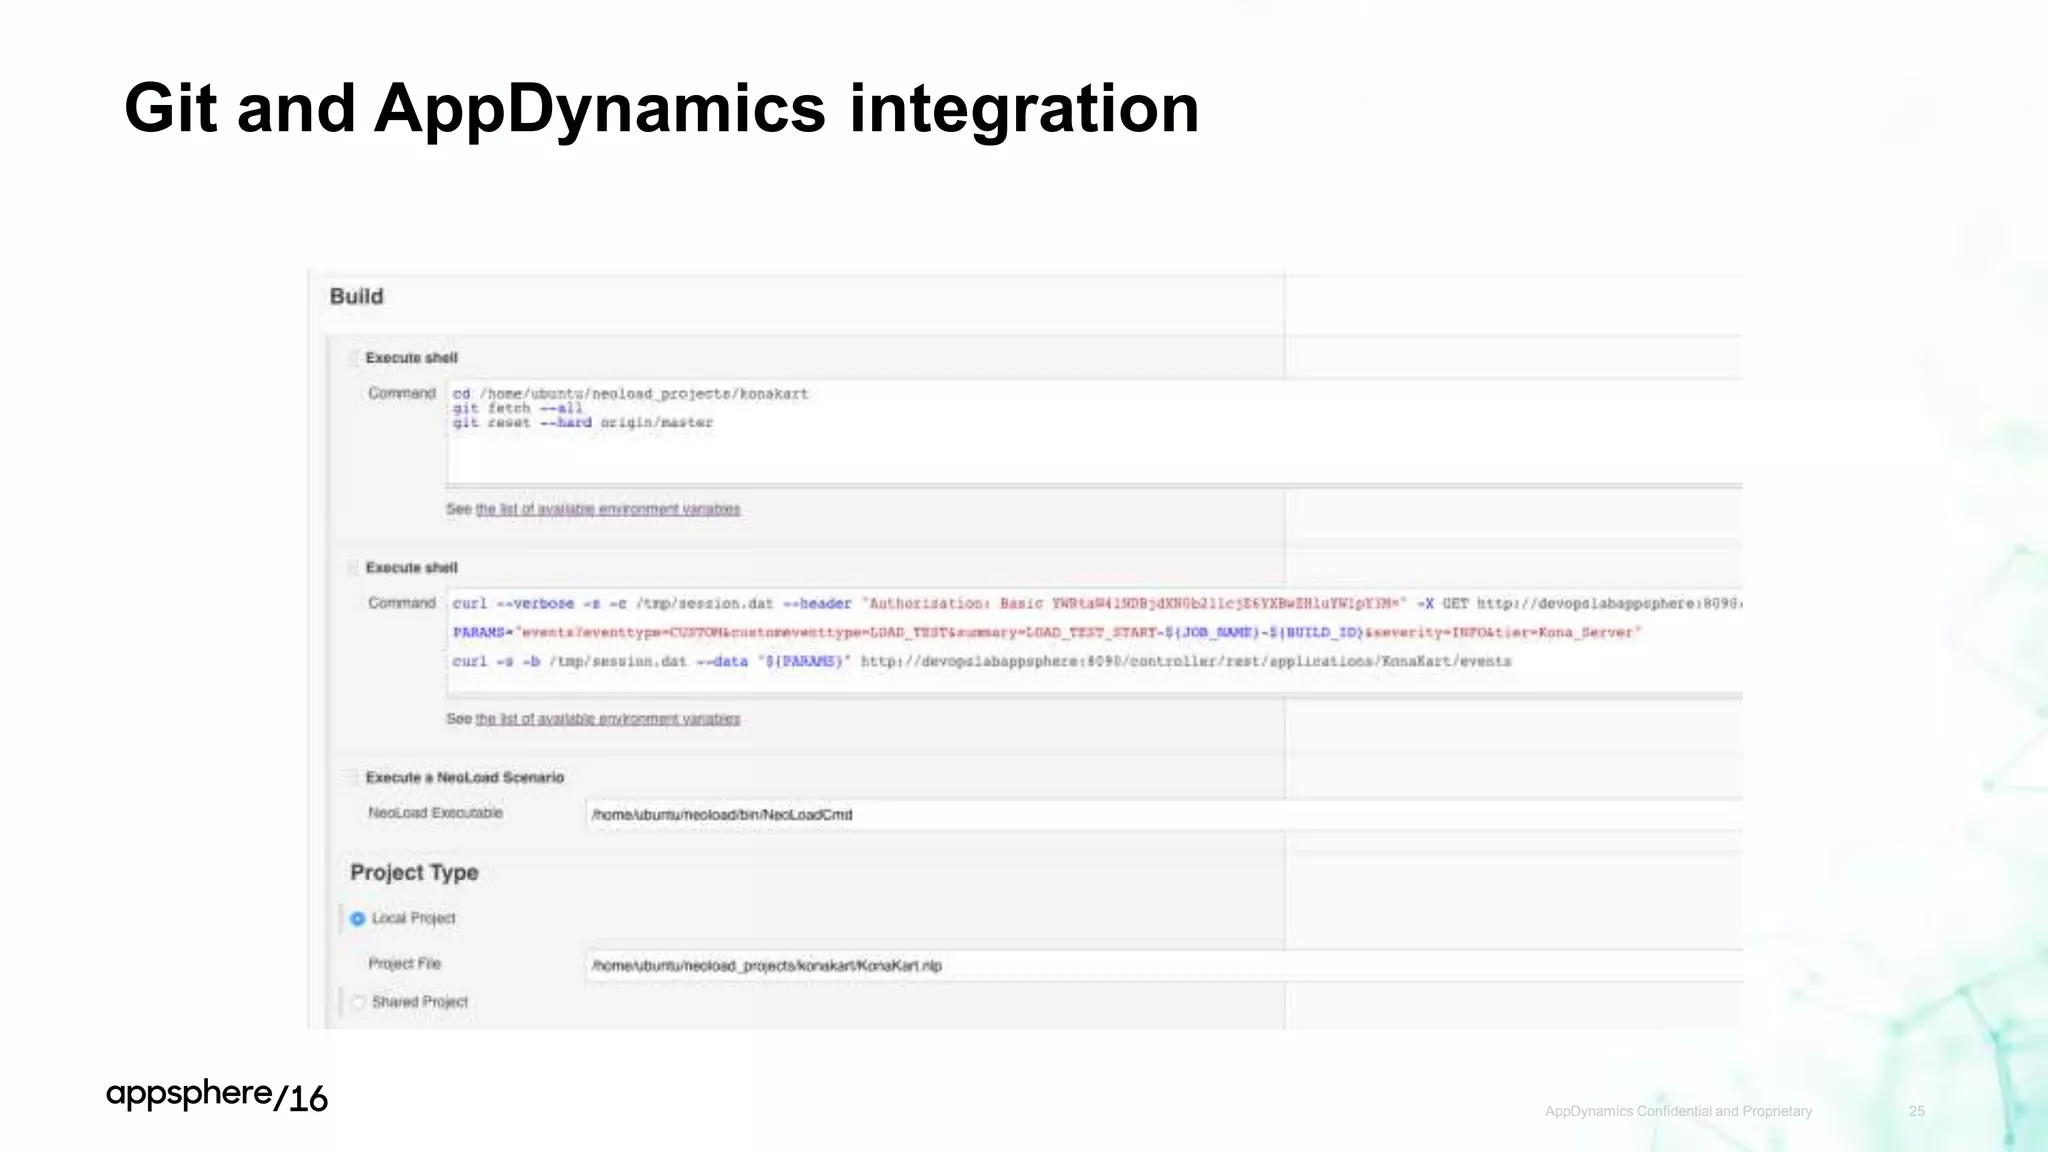Click the slide title 'Git and AppDynamics integration'
This screenshot has height=1152, width=2048.
(x=661, y=108)
